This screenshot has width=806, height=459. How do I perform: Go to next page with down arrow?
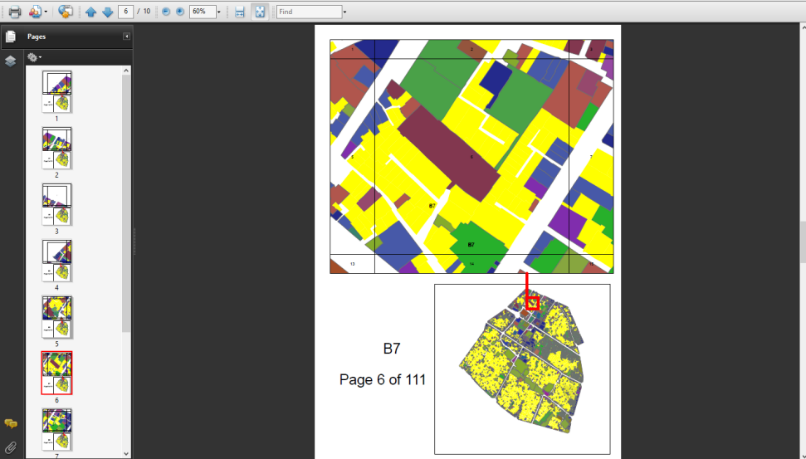pyautogui.click(x=107, y=12)
